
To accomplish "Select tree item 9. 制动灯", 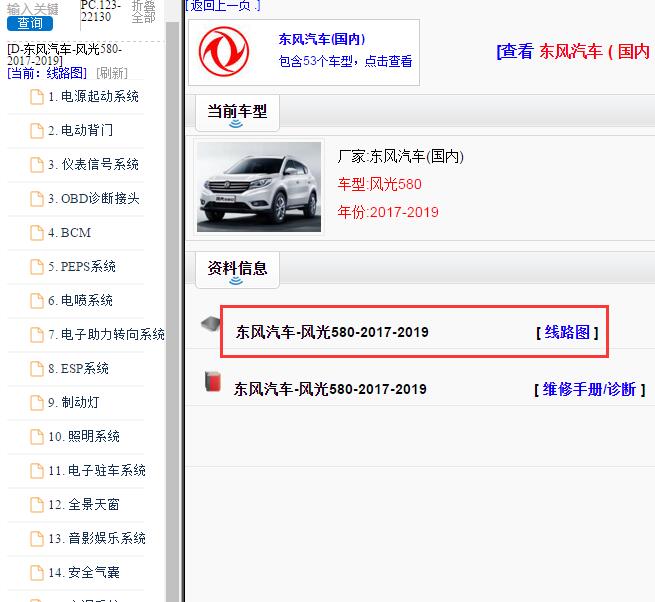I will [x=74, y=402].
